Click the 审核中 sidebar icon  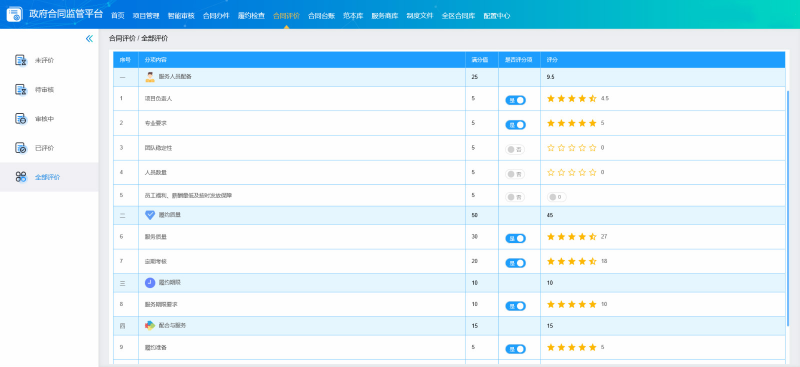point(21,119)
